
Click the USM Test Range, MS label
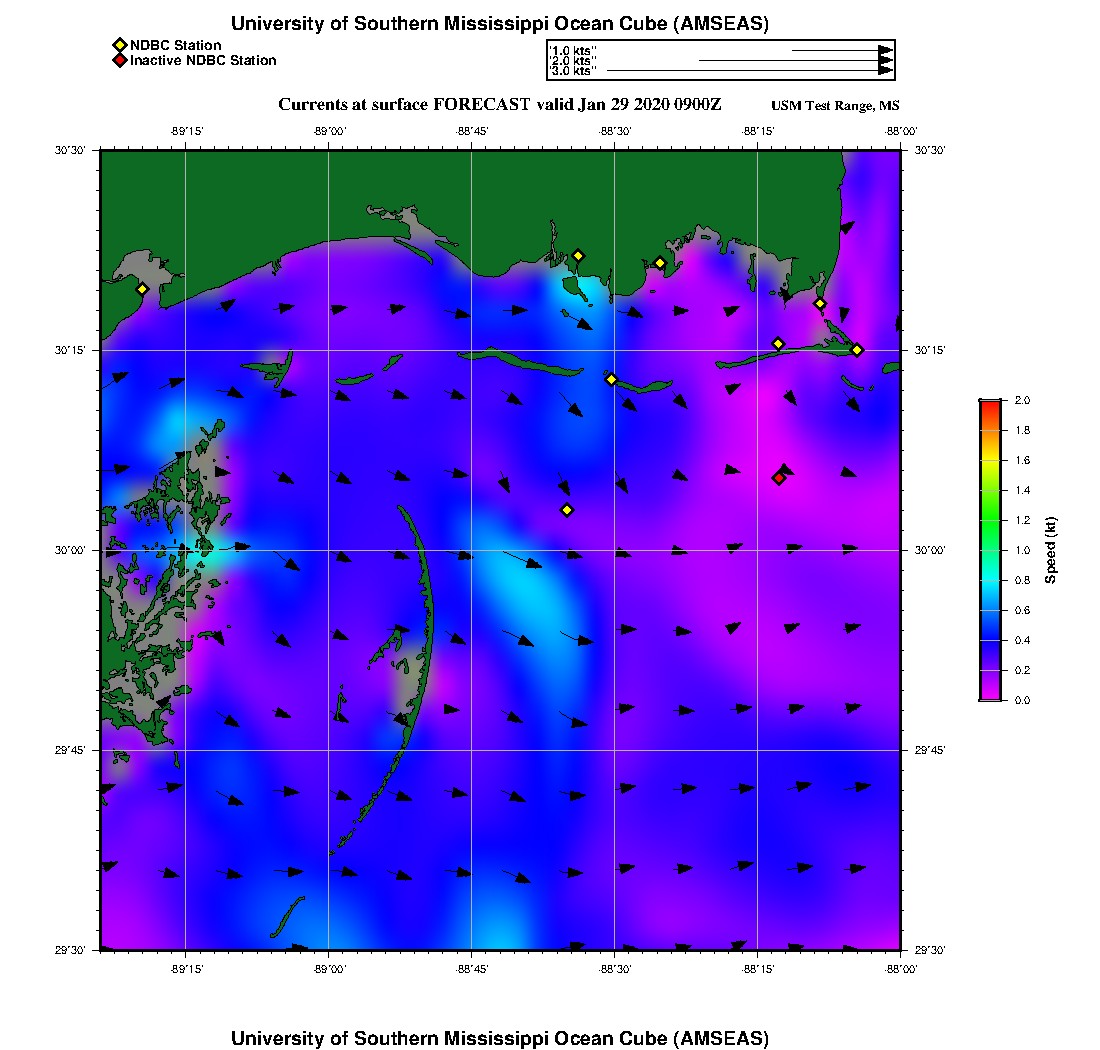point(835,107)
